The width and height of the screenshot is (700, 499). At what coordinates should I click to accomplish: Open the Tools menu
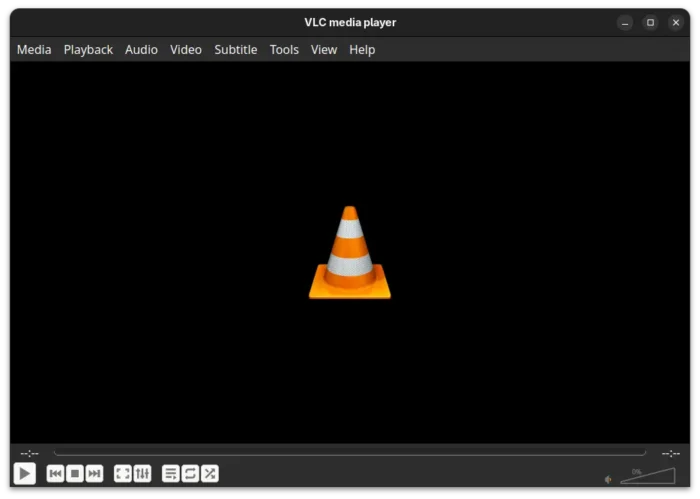pos(284,49)
